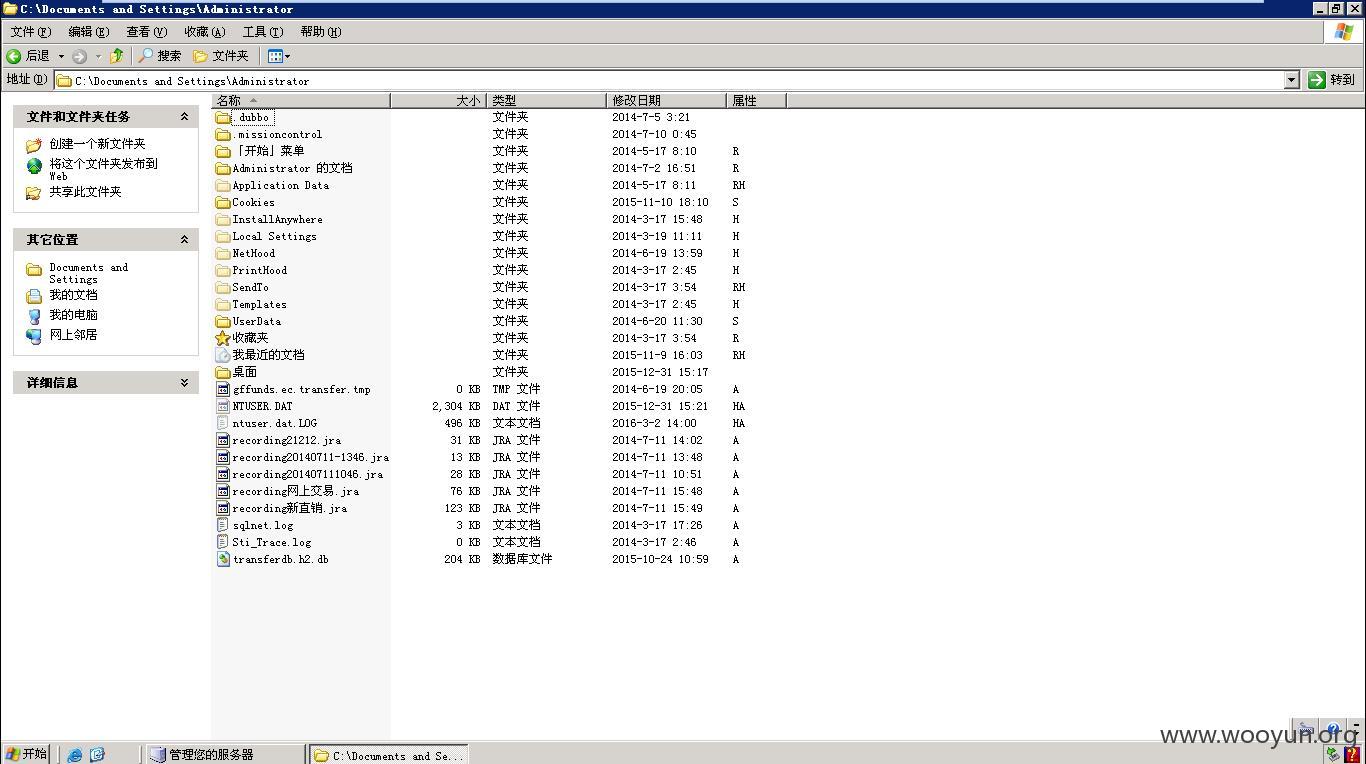Click 创建一个新文件夹 link

(97, 144)
